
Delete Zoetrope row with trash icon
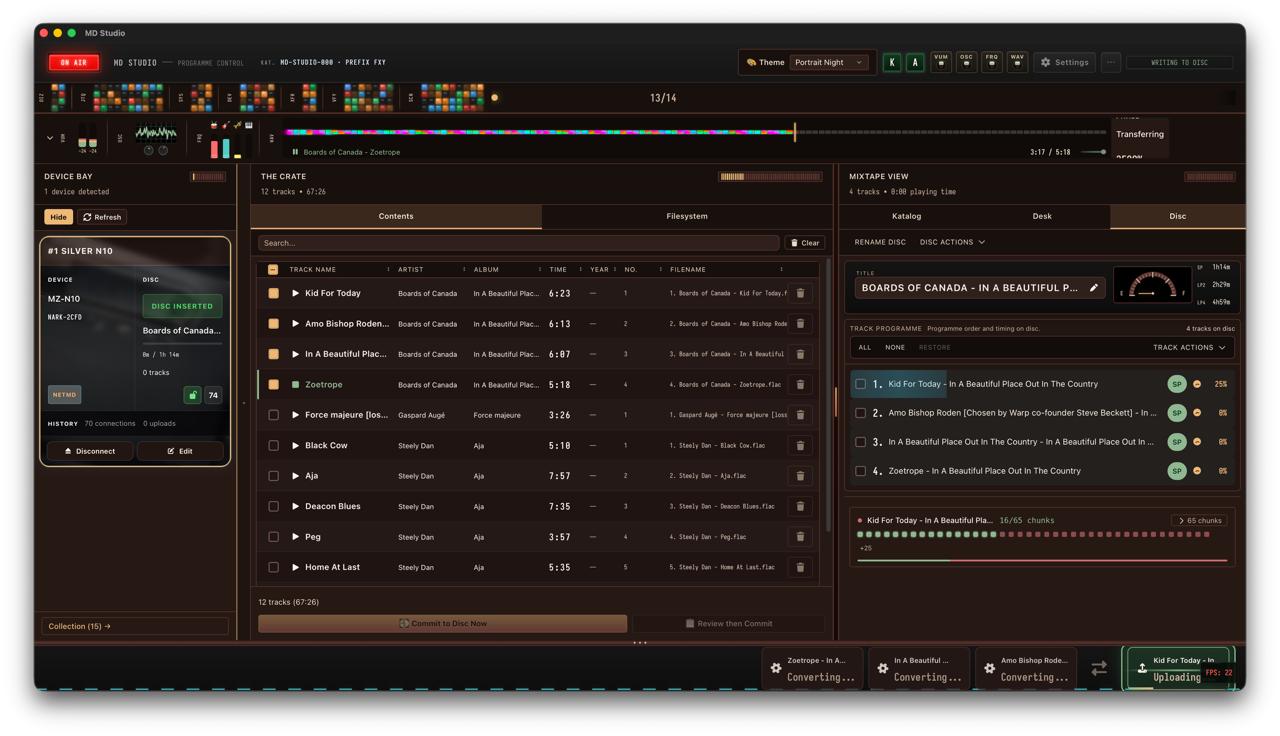800,385
